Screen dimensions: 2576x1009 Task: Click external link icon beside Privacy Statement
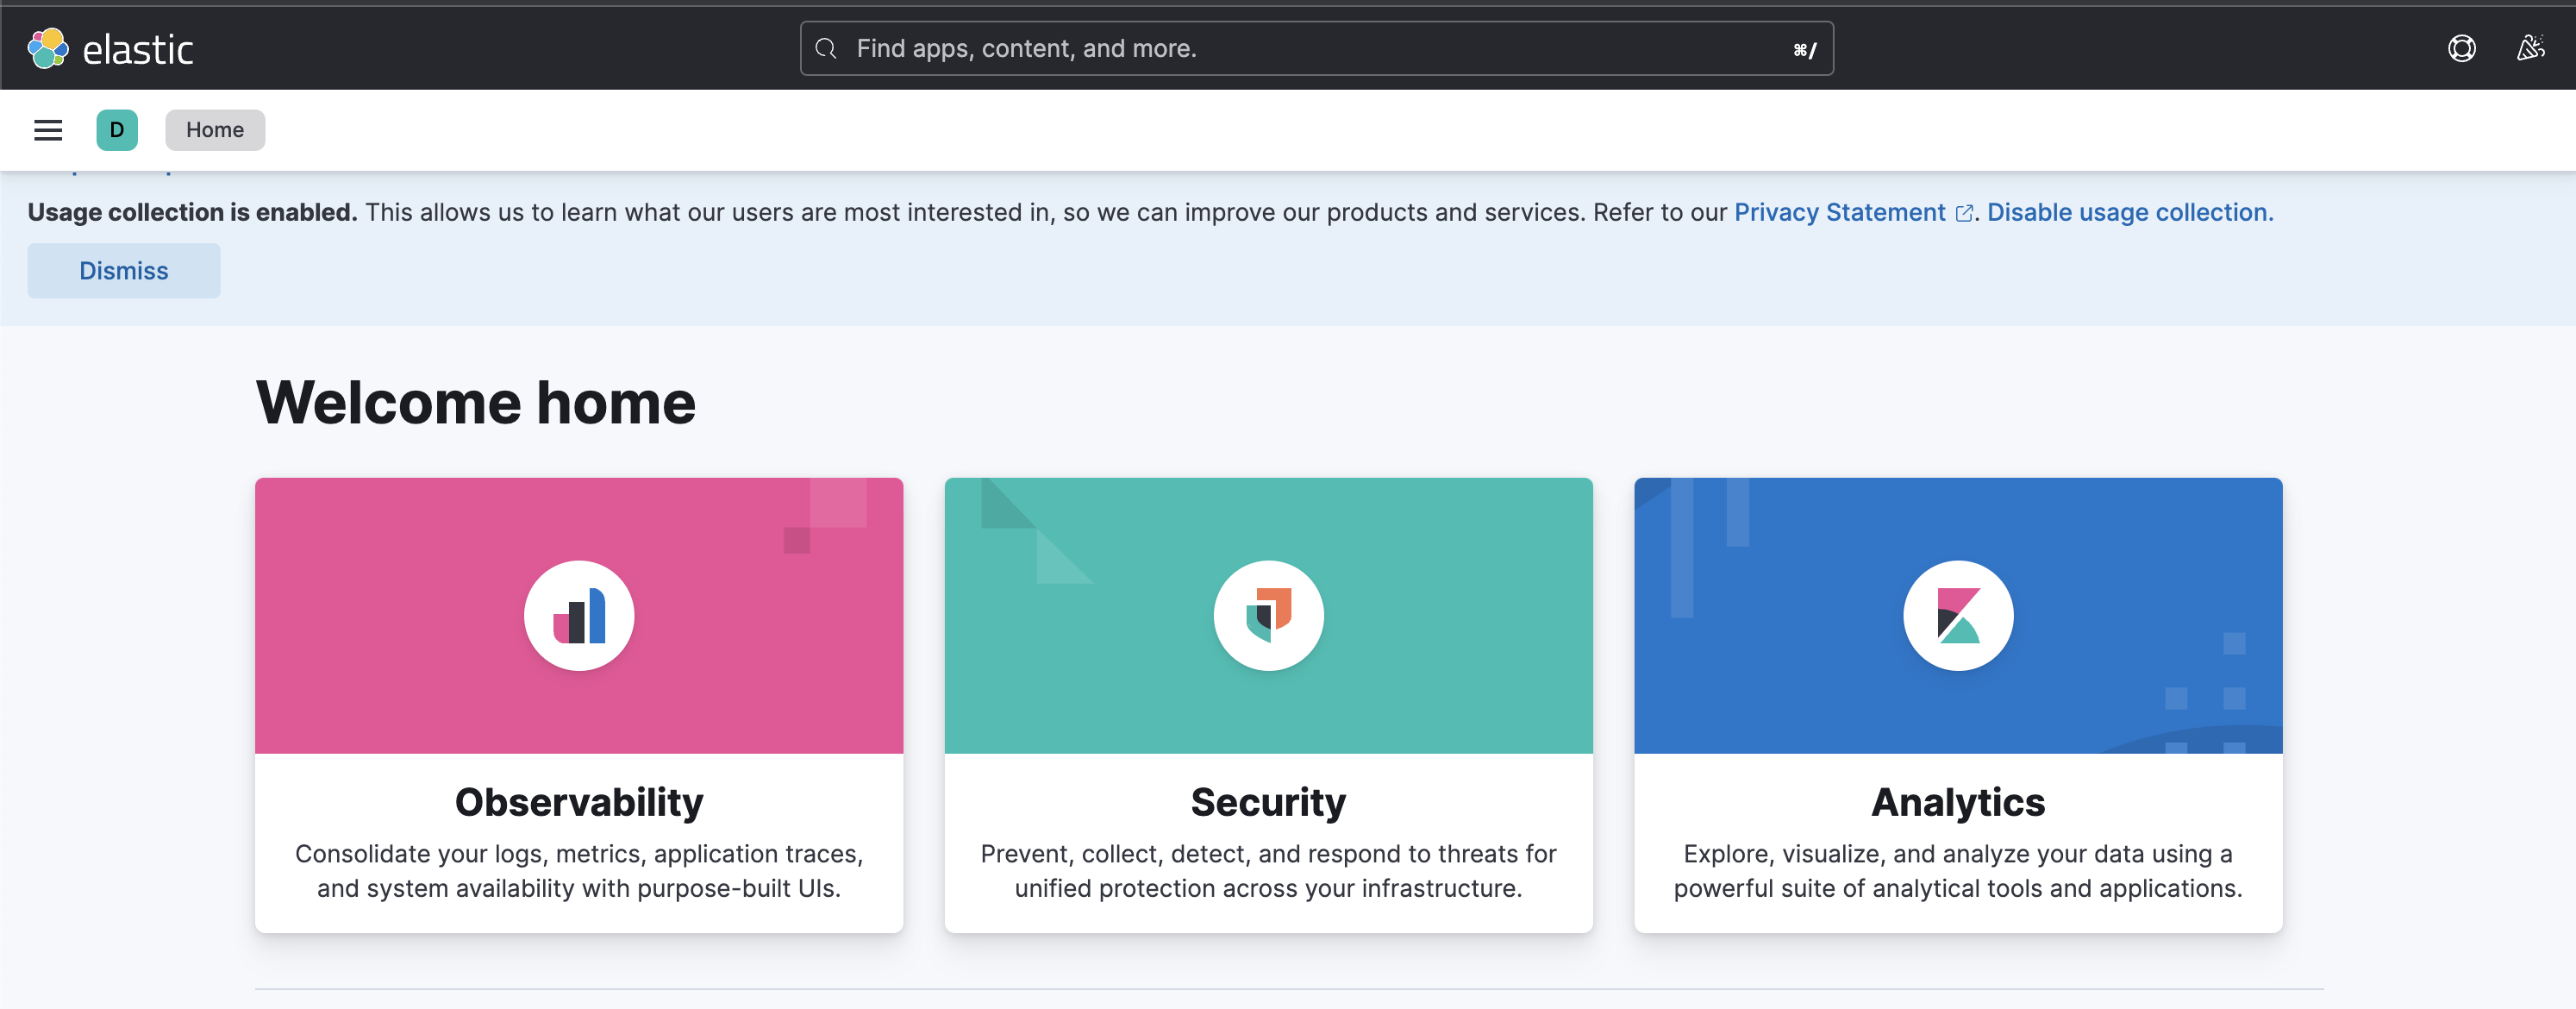(1964, 213)
